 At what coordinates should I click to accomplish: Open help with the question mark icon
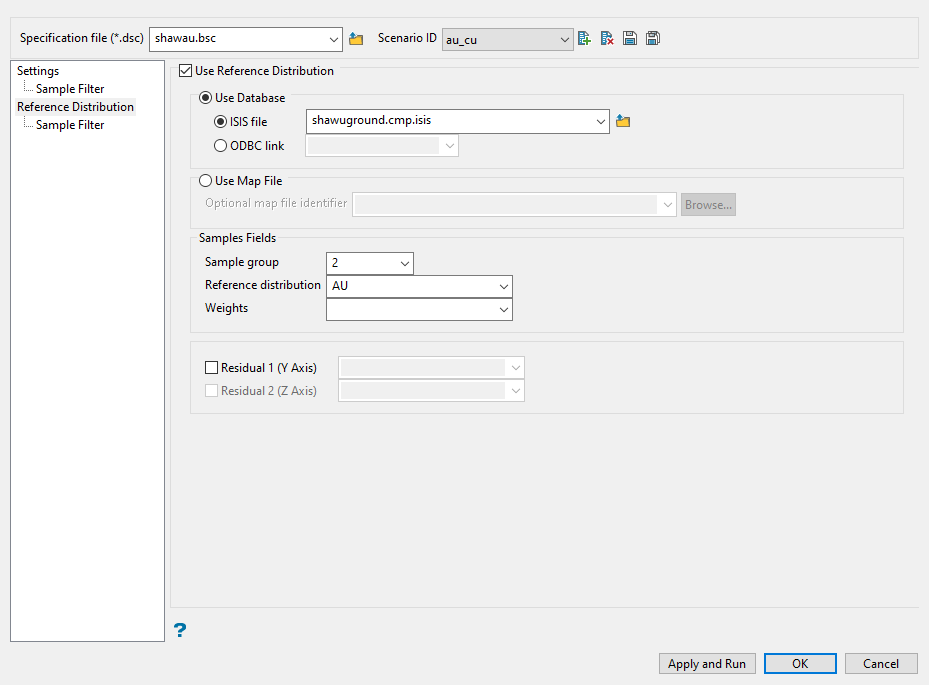click(x=180, y=630)
